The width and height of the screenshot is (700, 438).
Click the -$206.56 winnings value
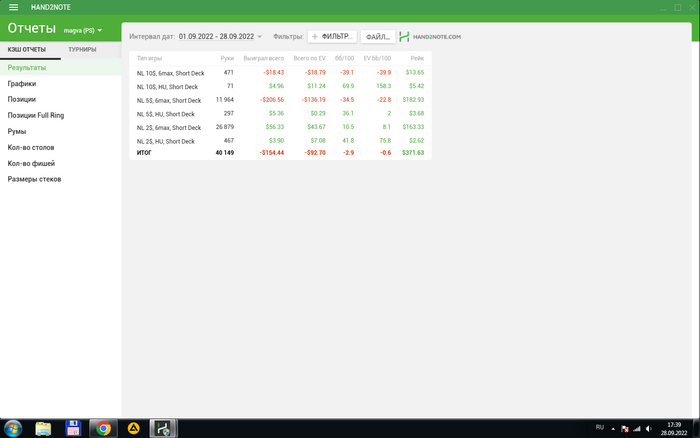272,100
